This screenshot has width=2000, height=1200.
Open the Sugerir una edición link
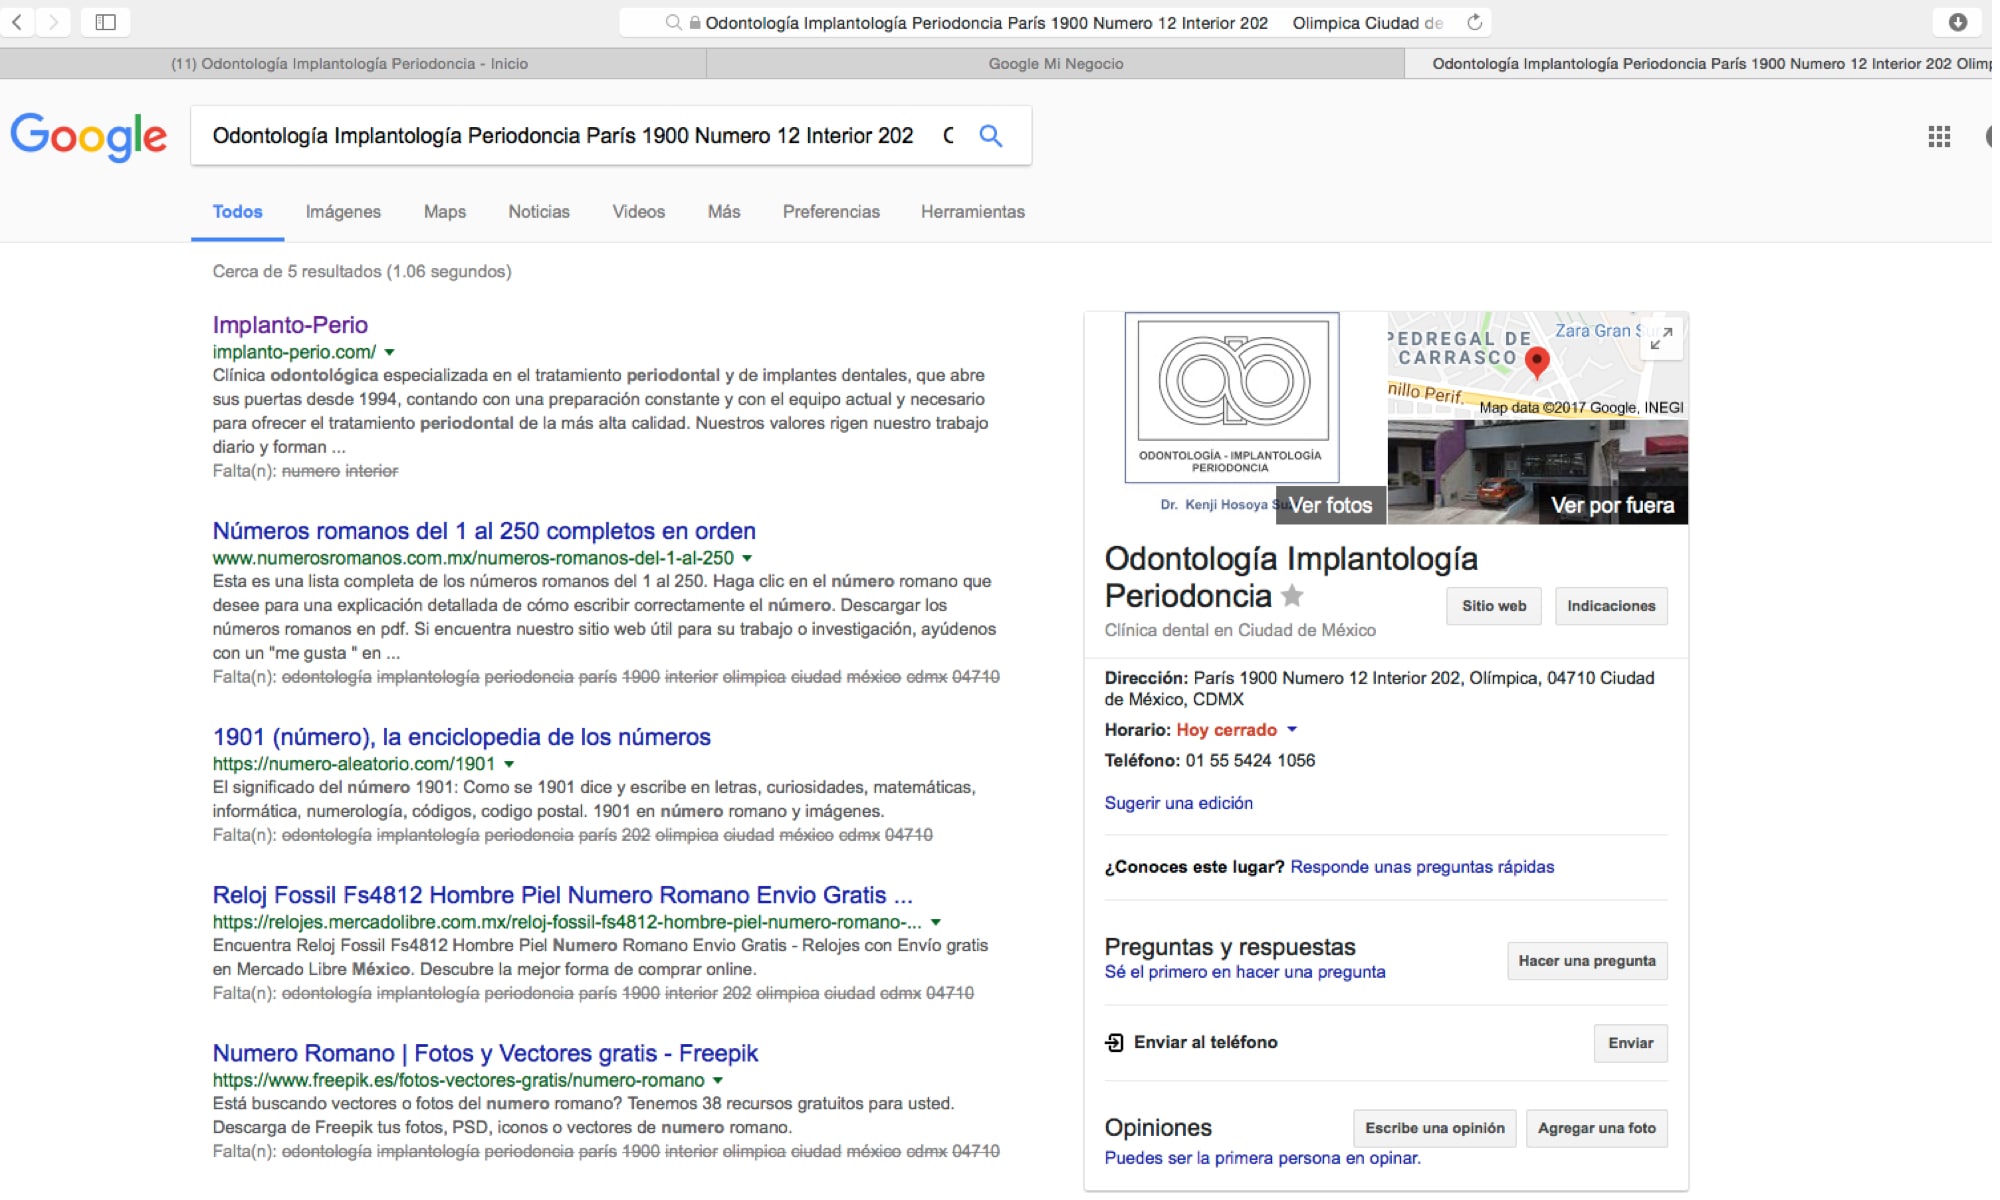point(1178,803)
